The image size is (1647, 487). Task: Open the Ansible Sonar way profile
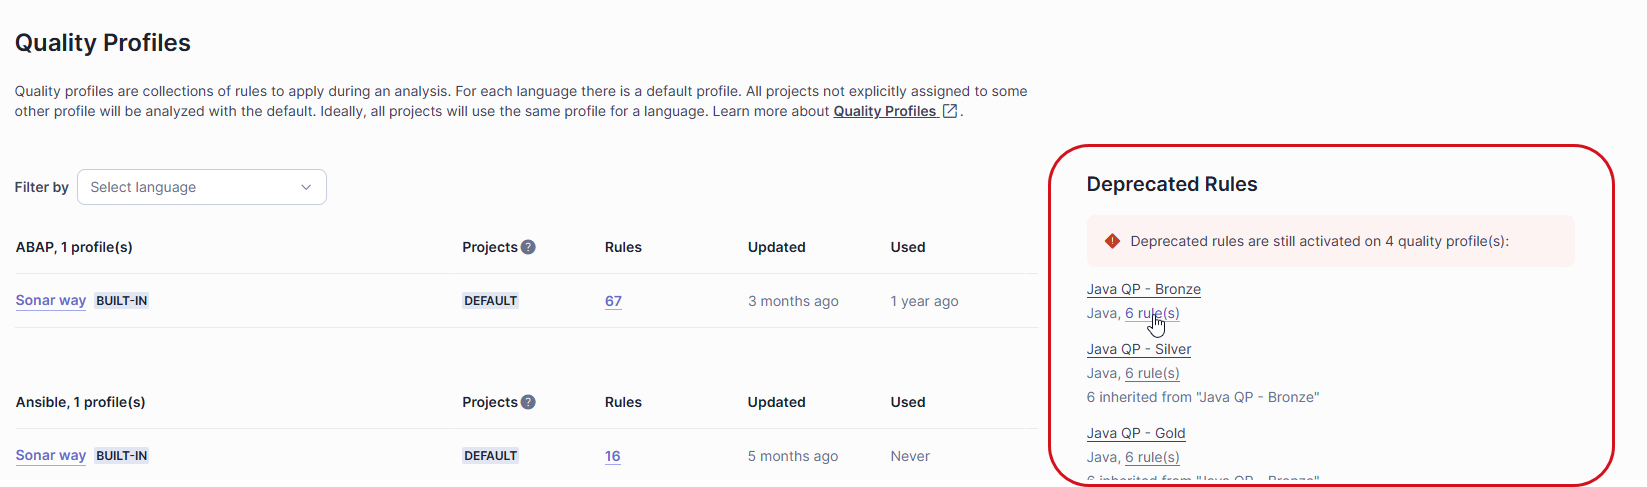coord(51,456)
